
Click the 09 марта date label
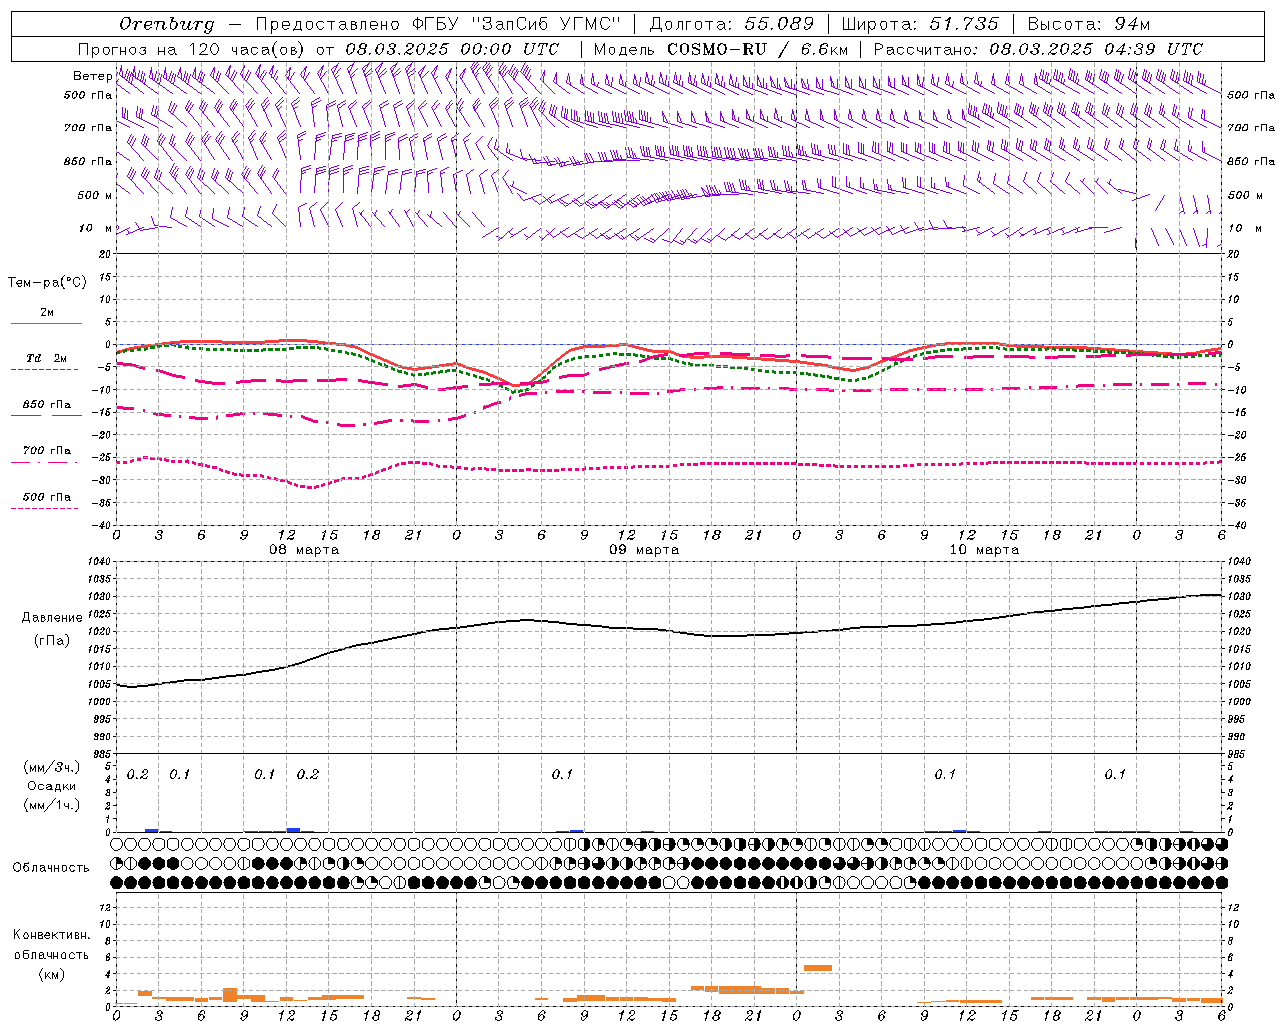click(x=644, y=550)
